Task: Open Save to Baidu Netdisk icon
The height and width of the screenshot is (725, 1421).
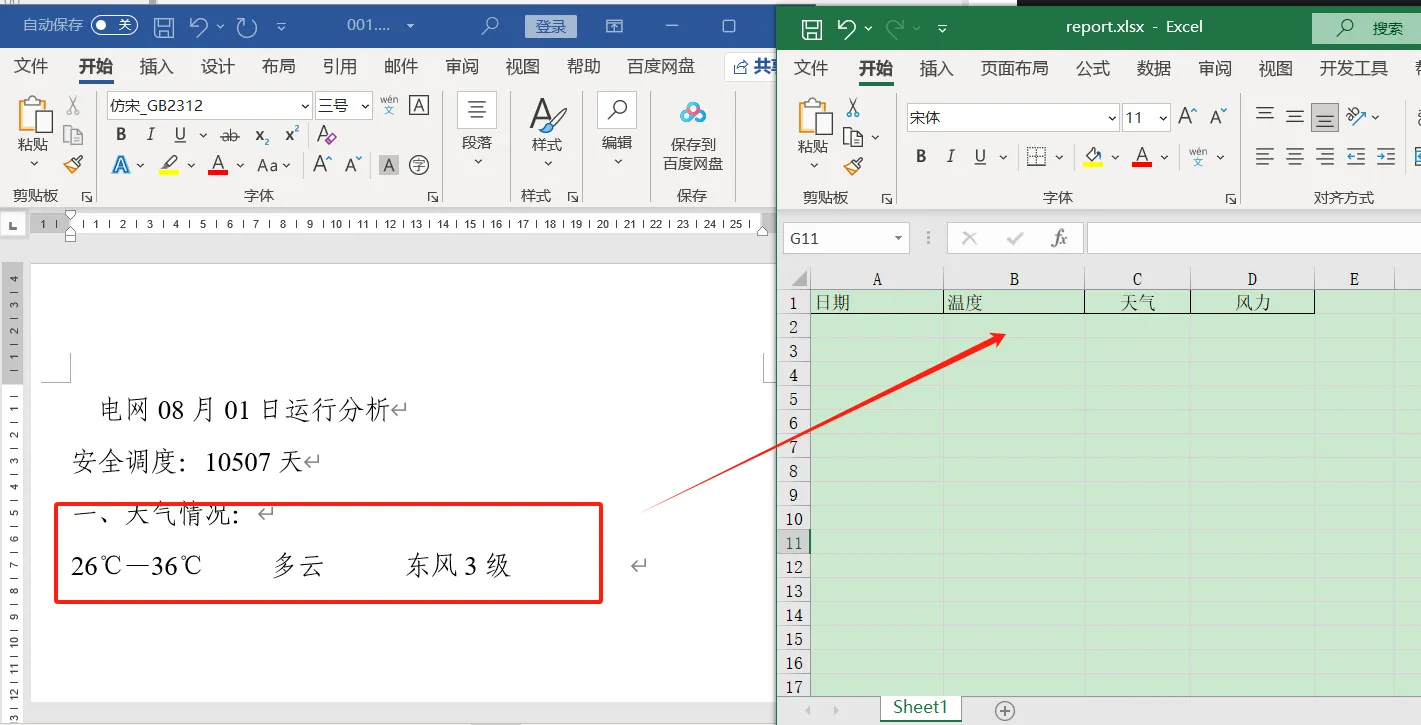Action: pyautogui.click(x=692, y=136)
